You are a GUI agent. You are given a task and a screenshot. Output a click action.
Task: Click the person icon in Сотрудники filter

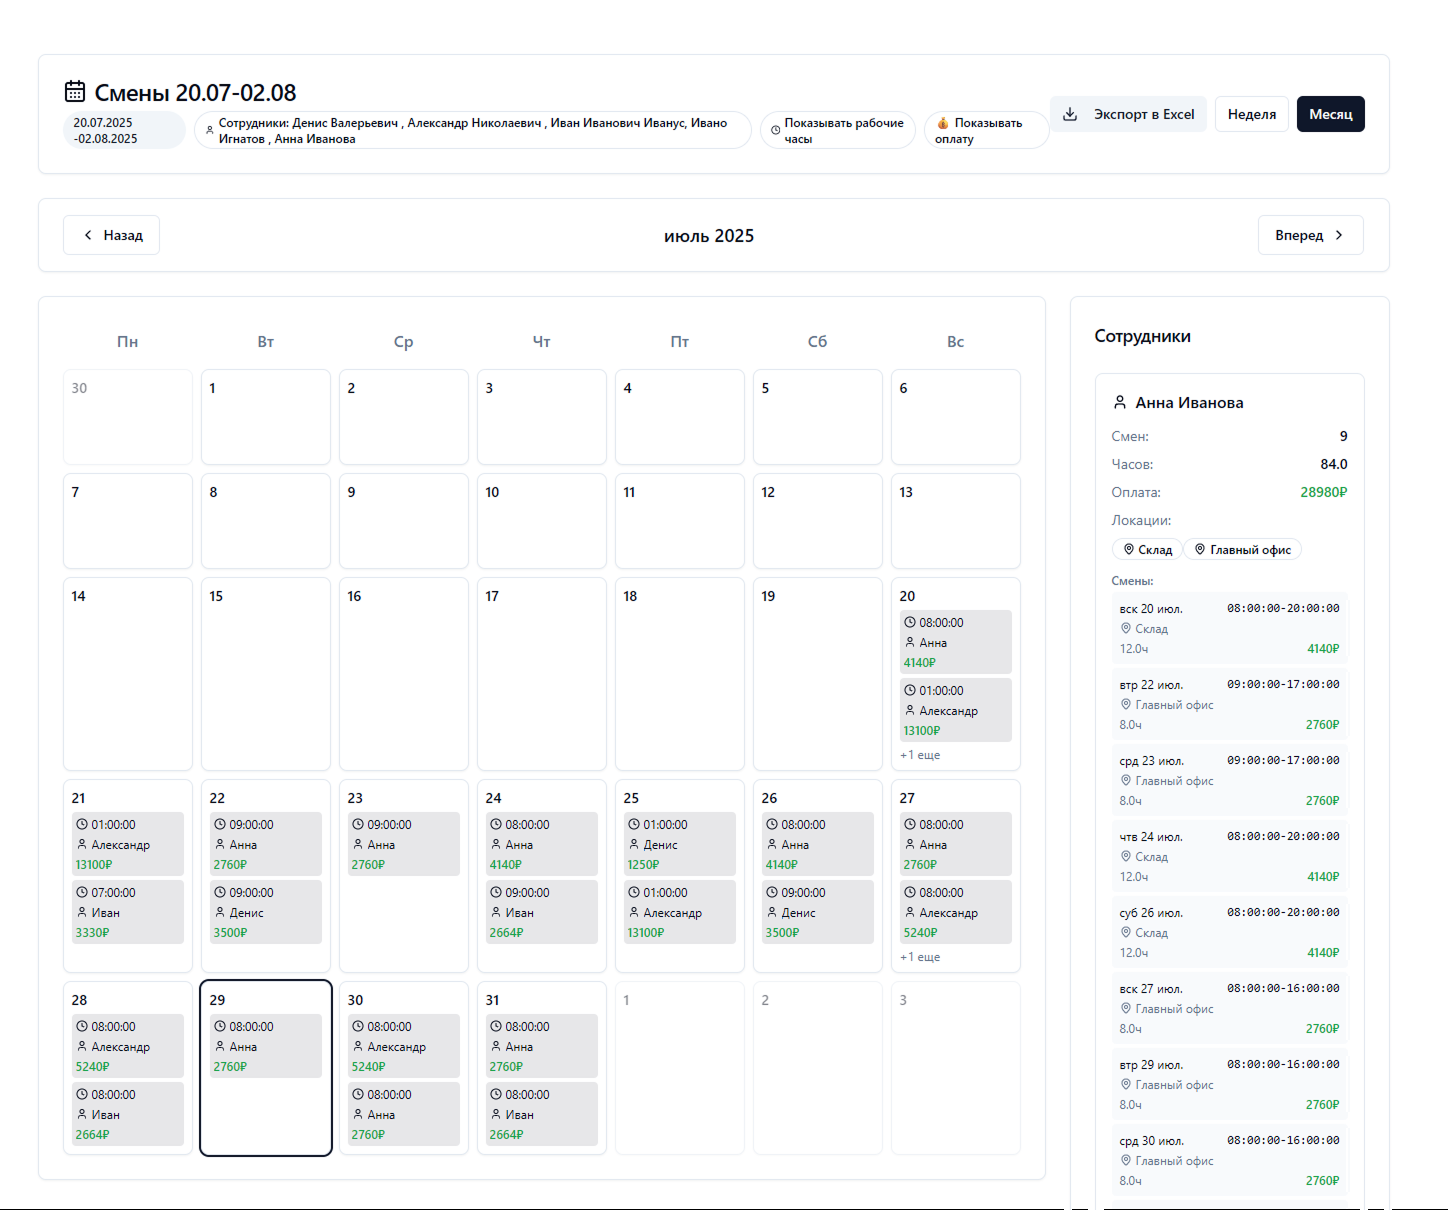click(209, 130)
